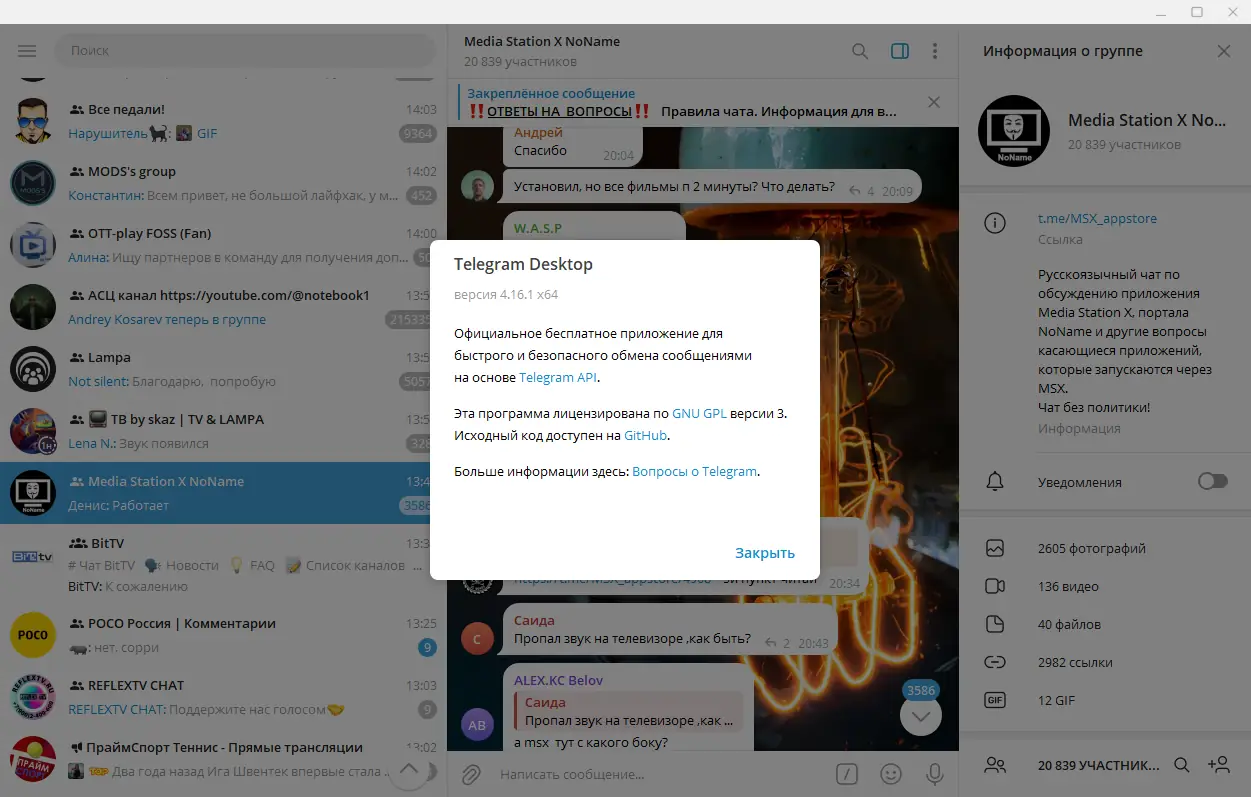Open the bot commands slash icon

pos(847,774)
